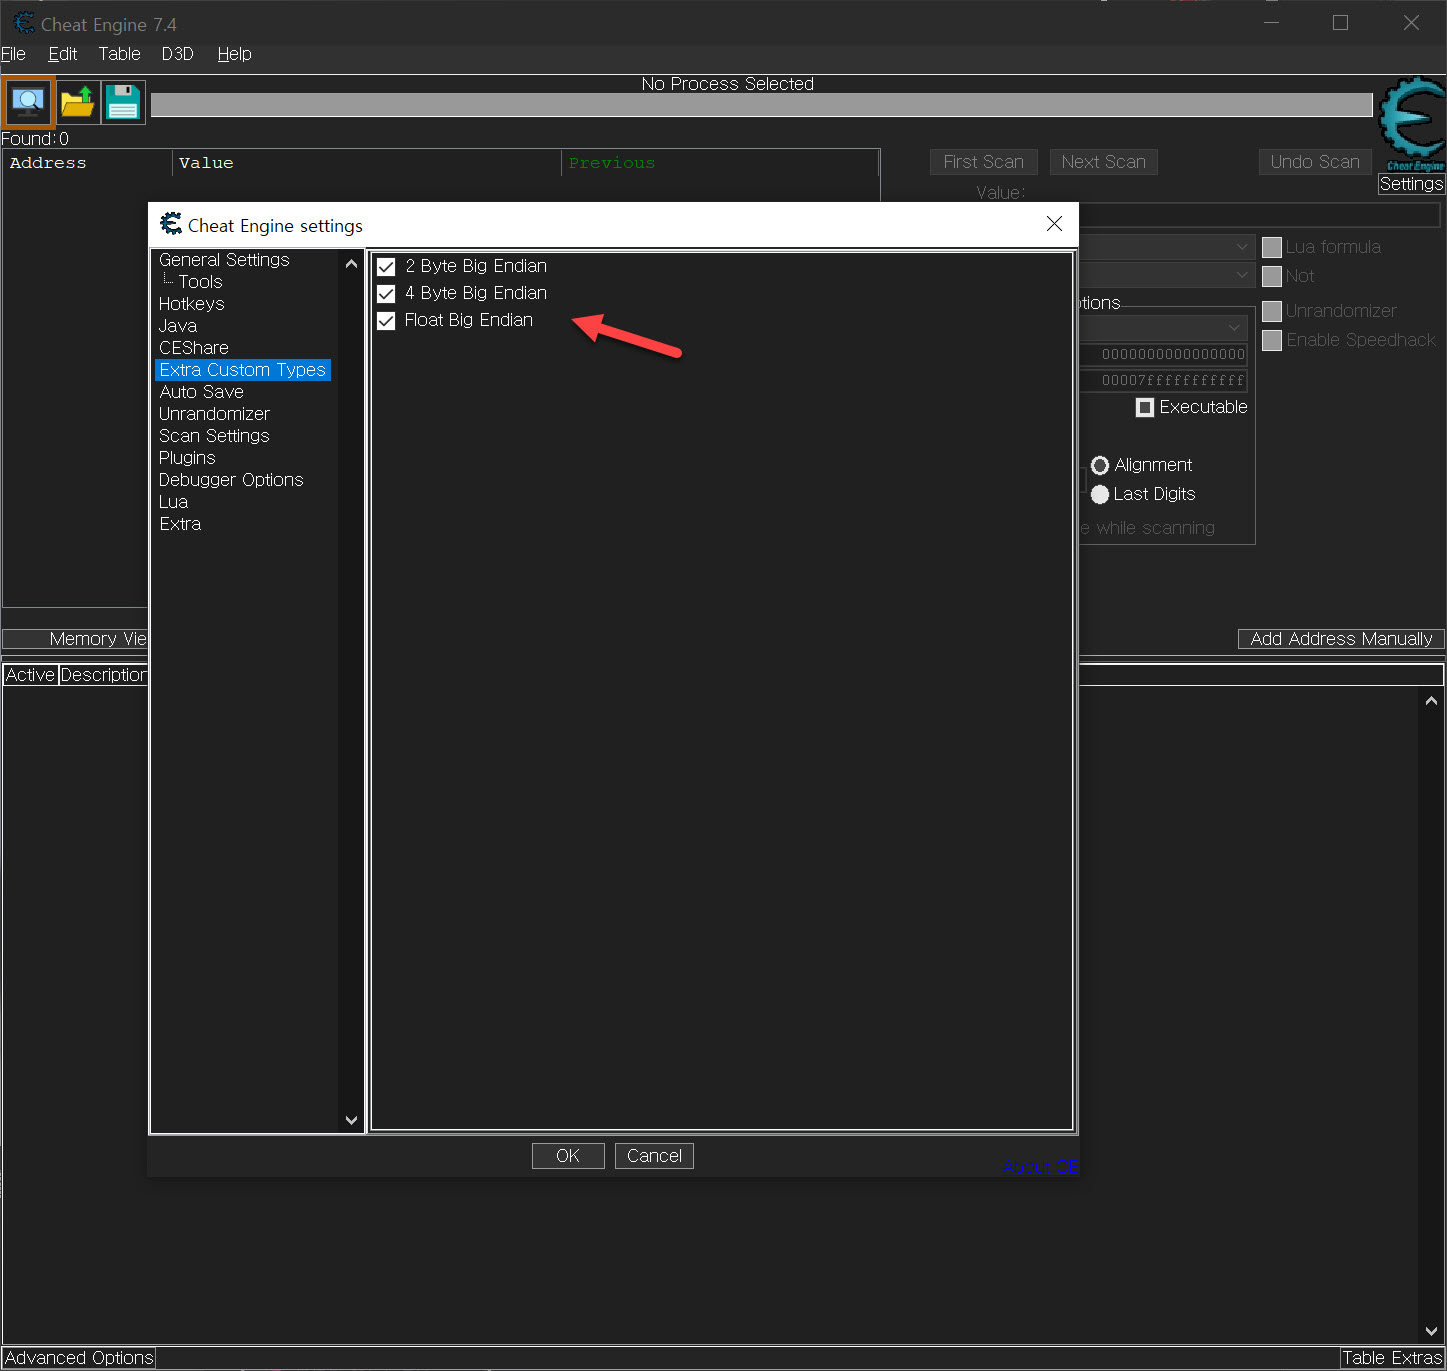Click the Previous column header
1447x1371 pixels.
pyautogui.click(x=720, y=163)
